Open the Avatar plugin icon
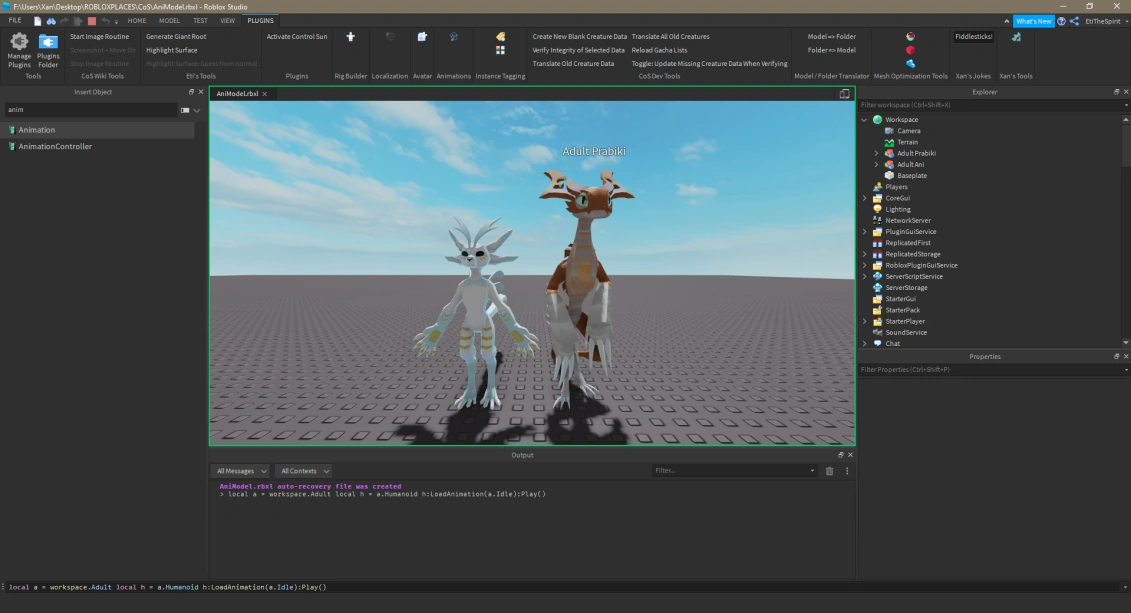 tap(422, 37)
